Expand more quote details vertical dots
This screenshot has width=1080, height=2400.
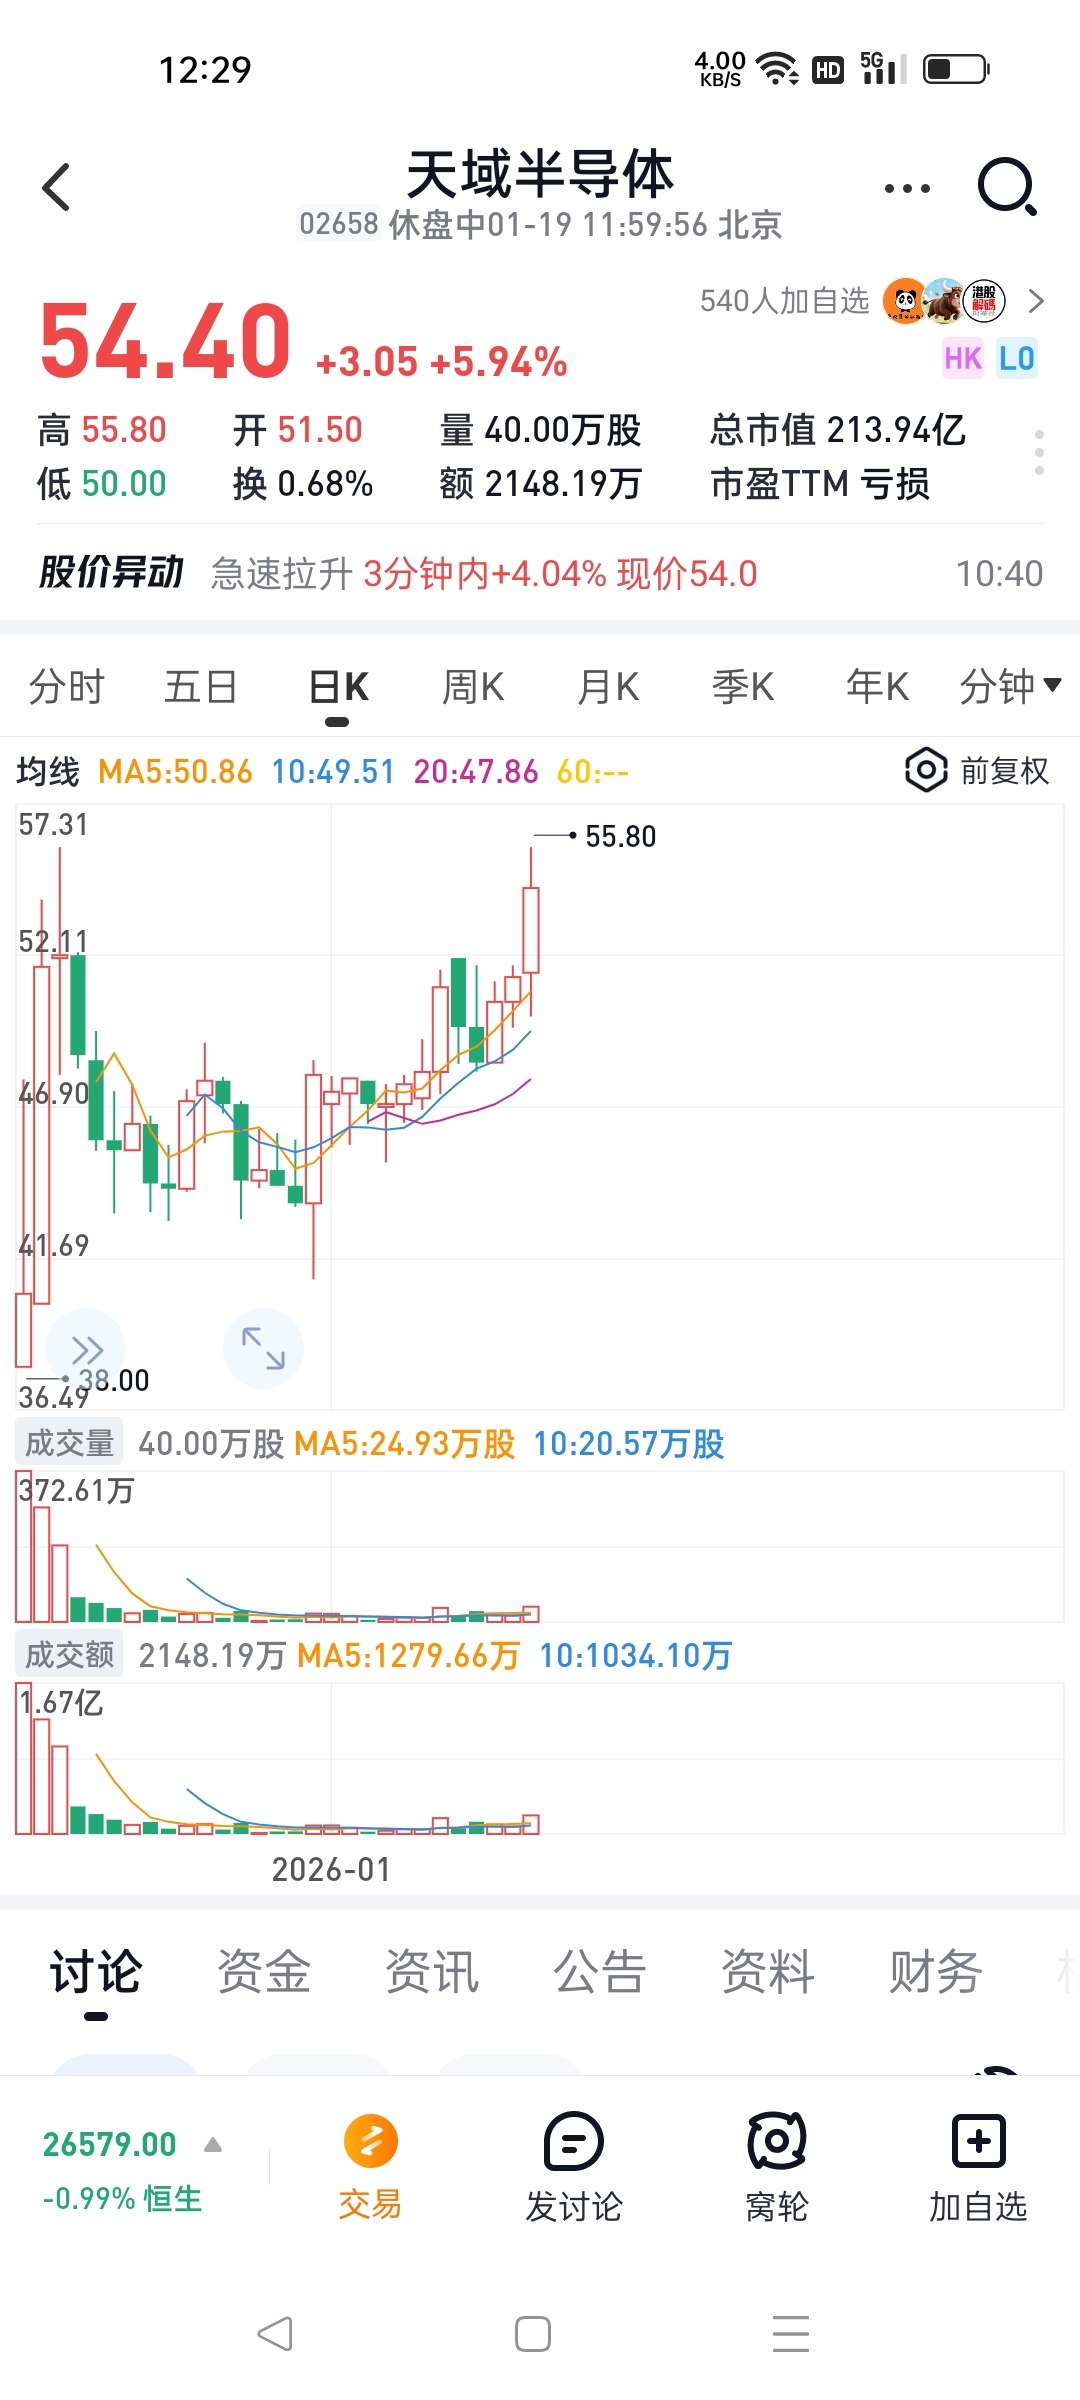click(x=1040, y=452)
